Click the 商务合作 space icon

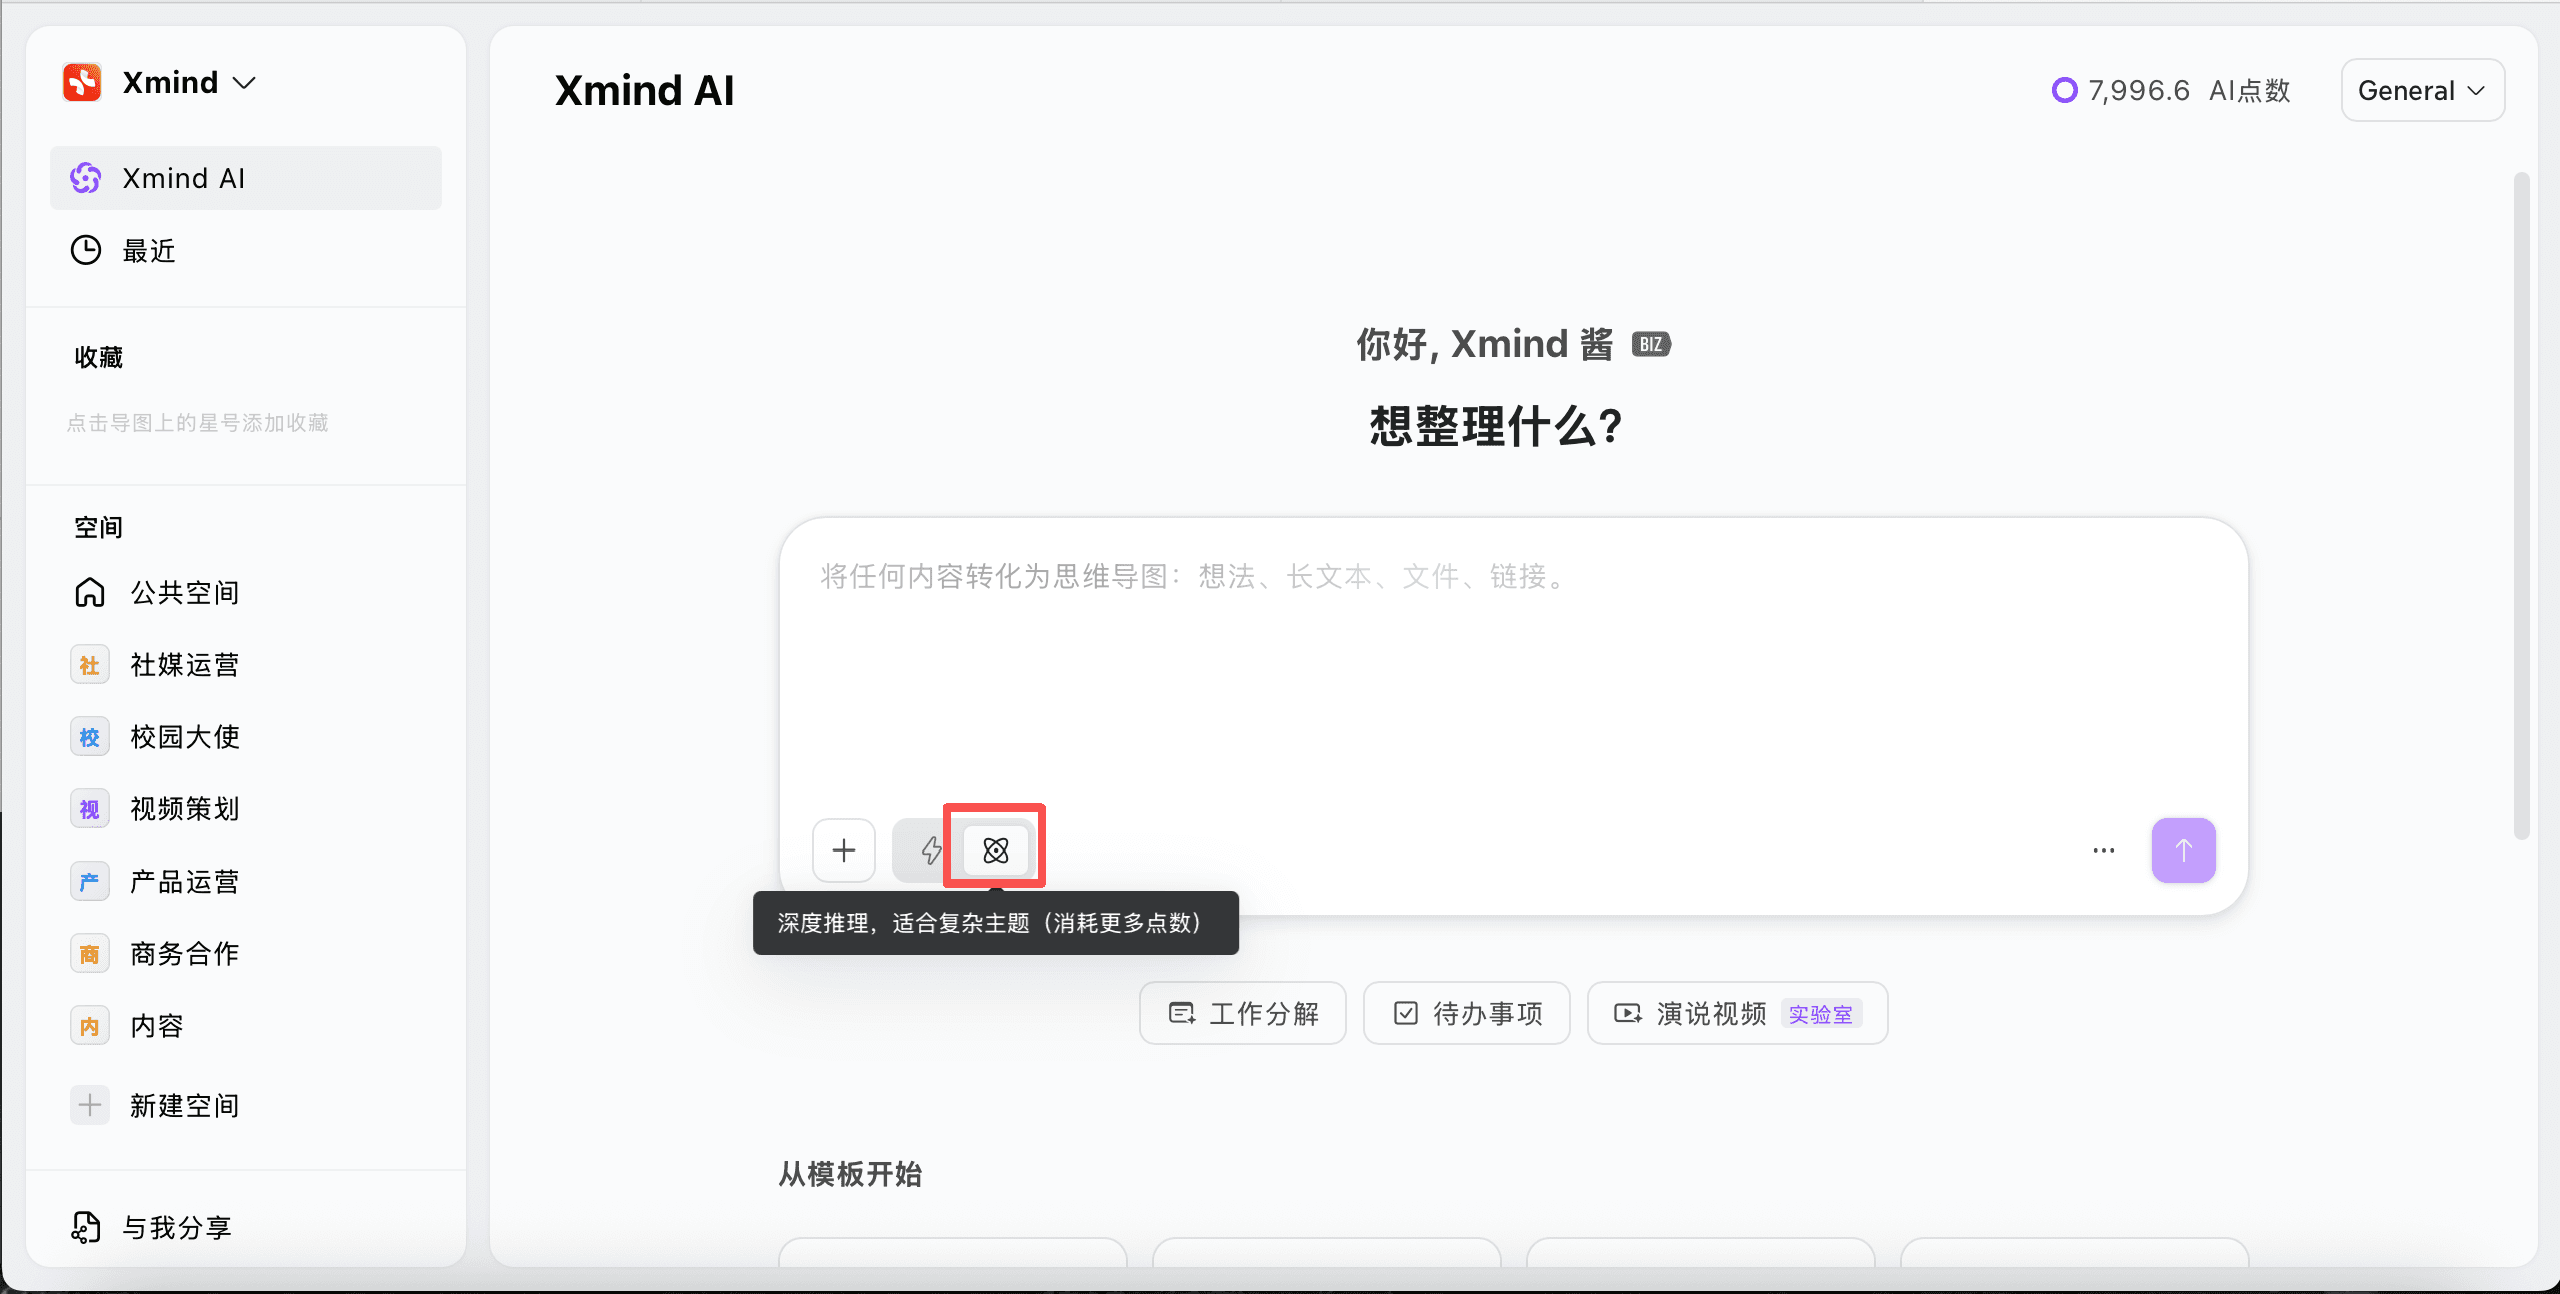[x=90, y=953]
